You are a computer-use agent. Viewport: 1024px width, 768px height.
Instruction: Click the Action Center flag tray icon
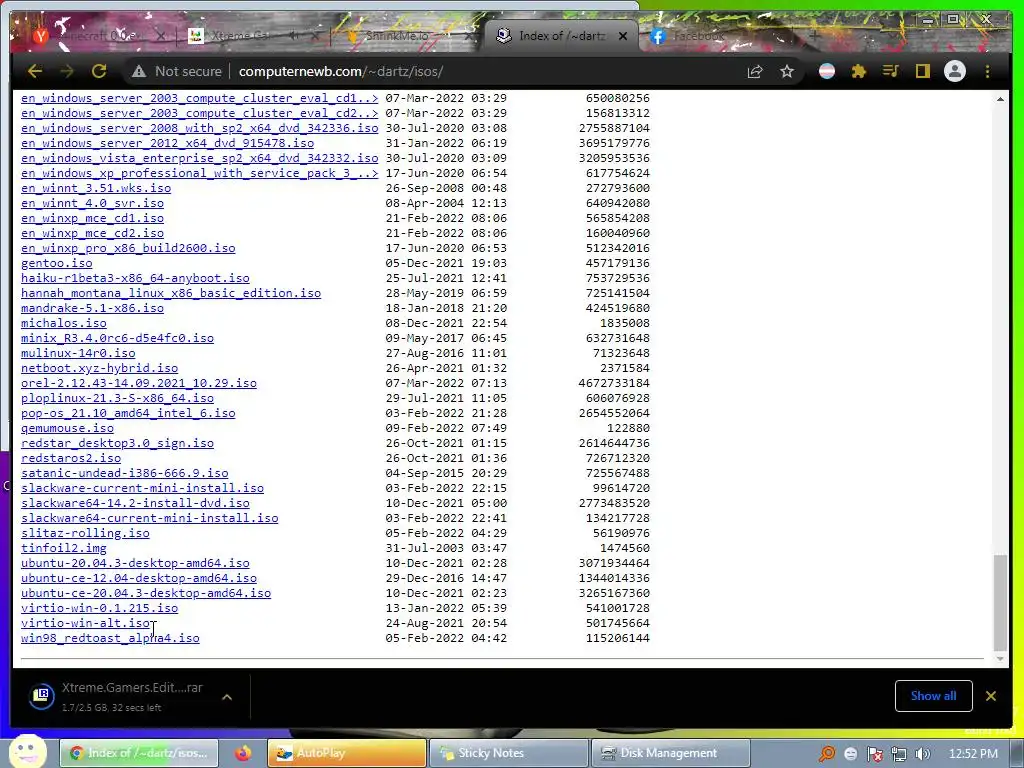[874, 754]
